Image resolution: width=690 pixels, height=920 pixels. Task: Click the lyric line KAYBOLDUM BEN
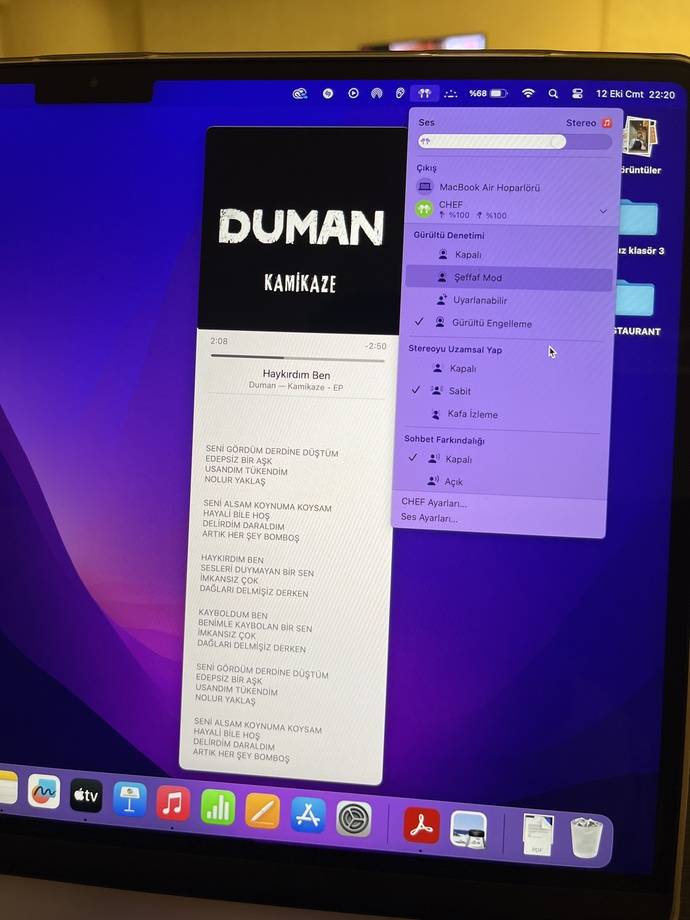233,614
